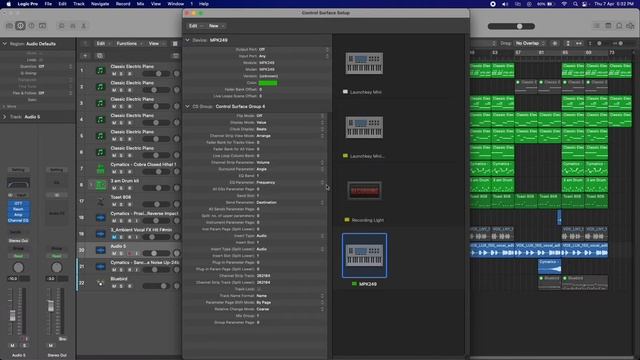Click the Channel EQ insert on Audio 5 strip
The height and width of the screenshot is (360, 640).
[18, 221]
